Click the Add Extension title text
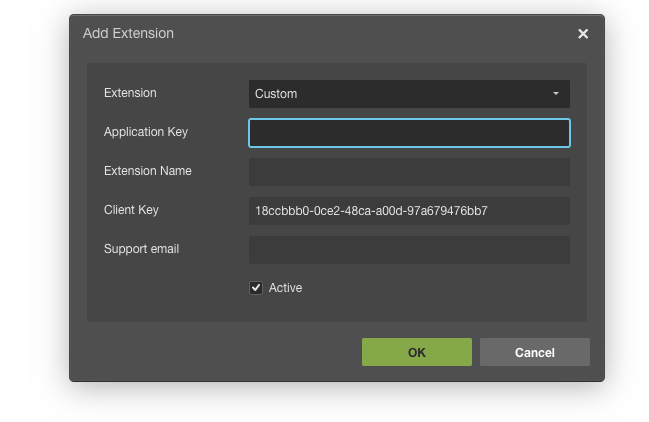Image resolution: width=649 pixels, height=422 pixels. (x=128, y=33)
